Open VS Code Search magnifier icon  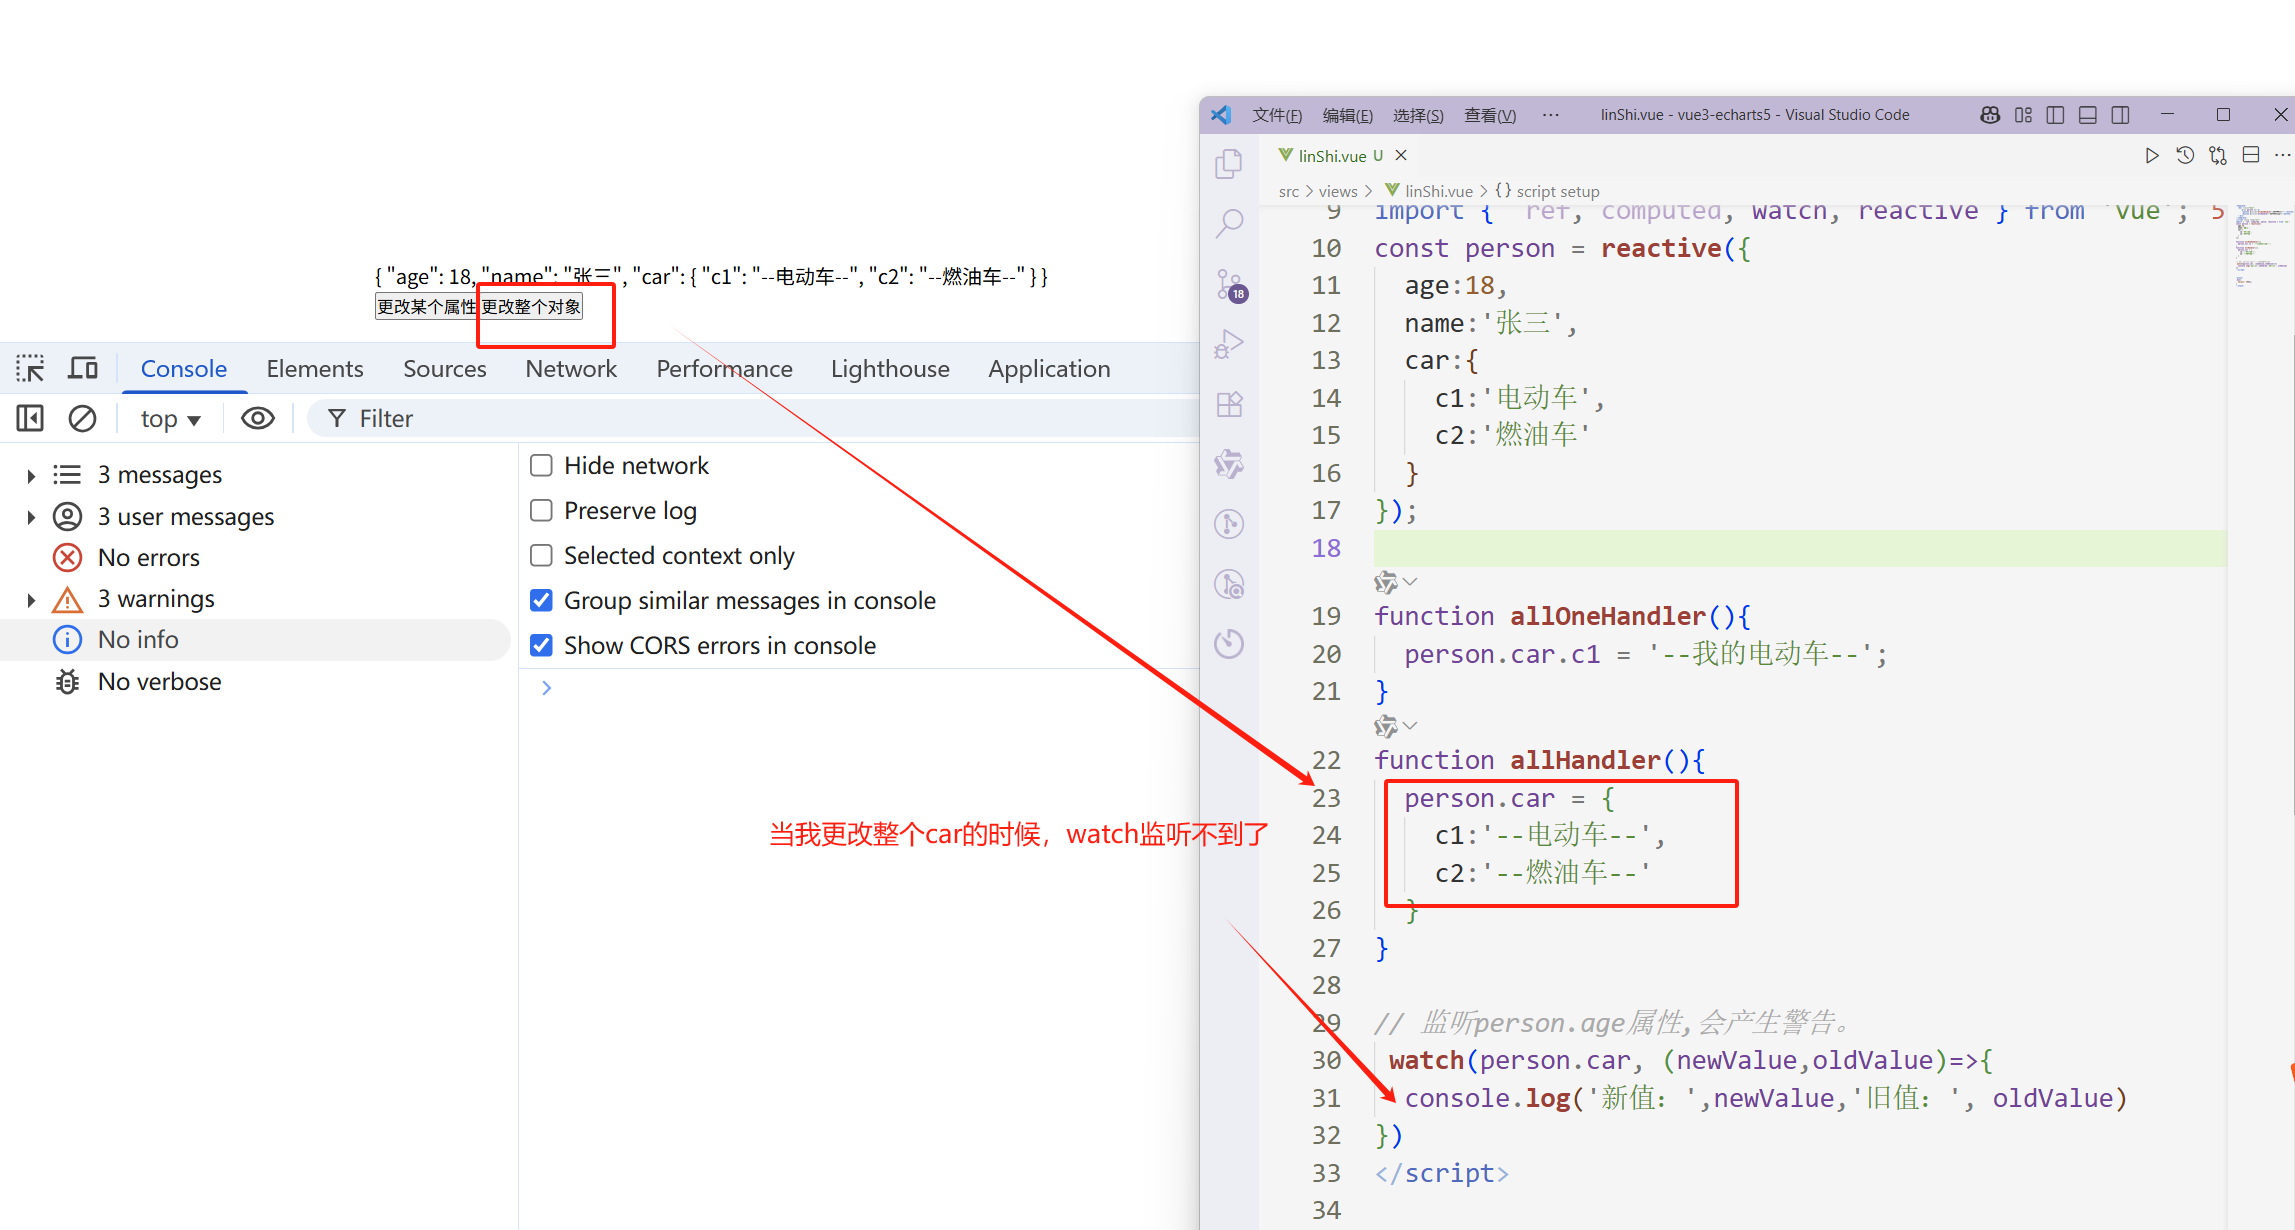coord(1229,223)
